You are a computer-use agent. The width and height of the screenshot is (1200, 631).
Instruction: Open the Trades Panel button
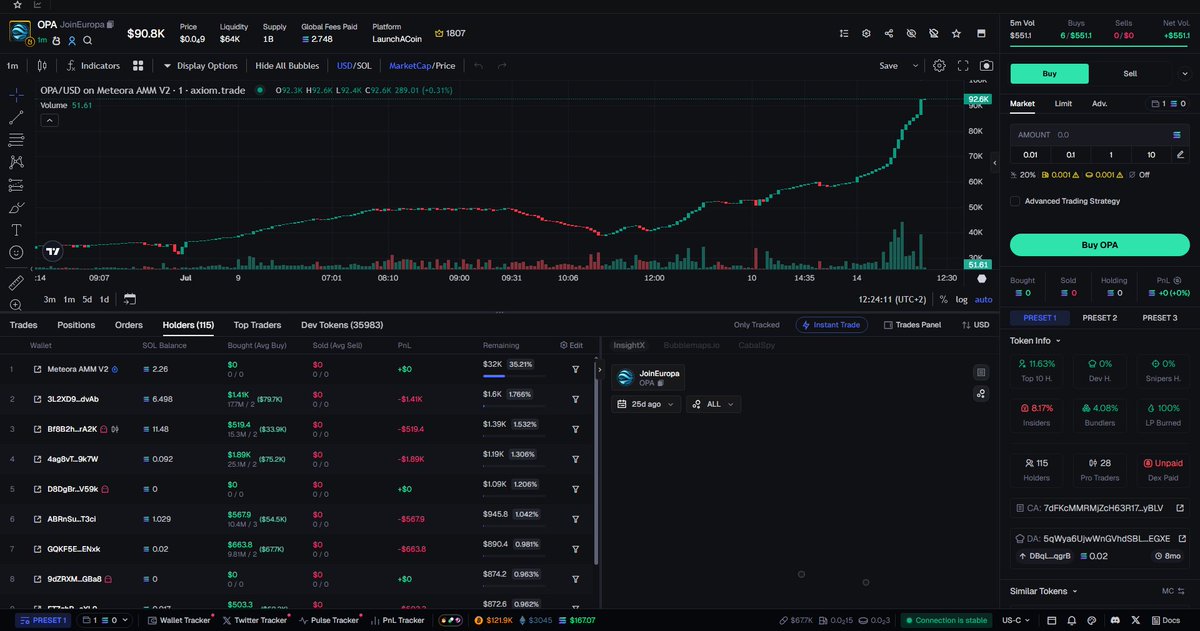912,325
